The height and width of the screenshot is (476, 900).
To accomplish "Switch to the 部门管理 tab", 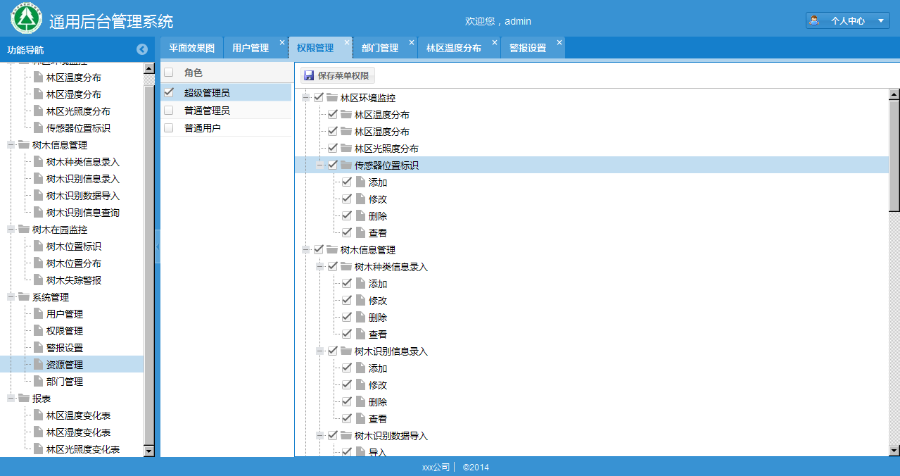I will 380,48.
